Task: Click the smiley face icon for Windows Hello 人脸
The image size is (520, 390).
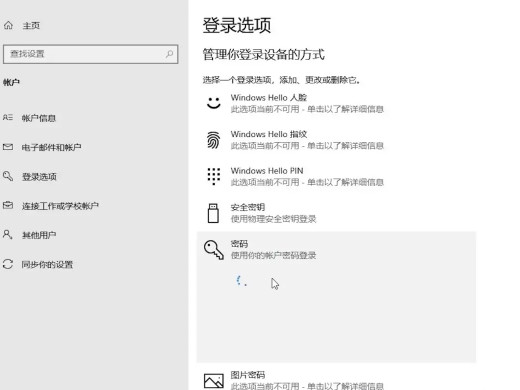Action: pyautogui.click(x=213, y=103)
